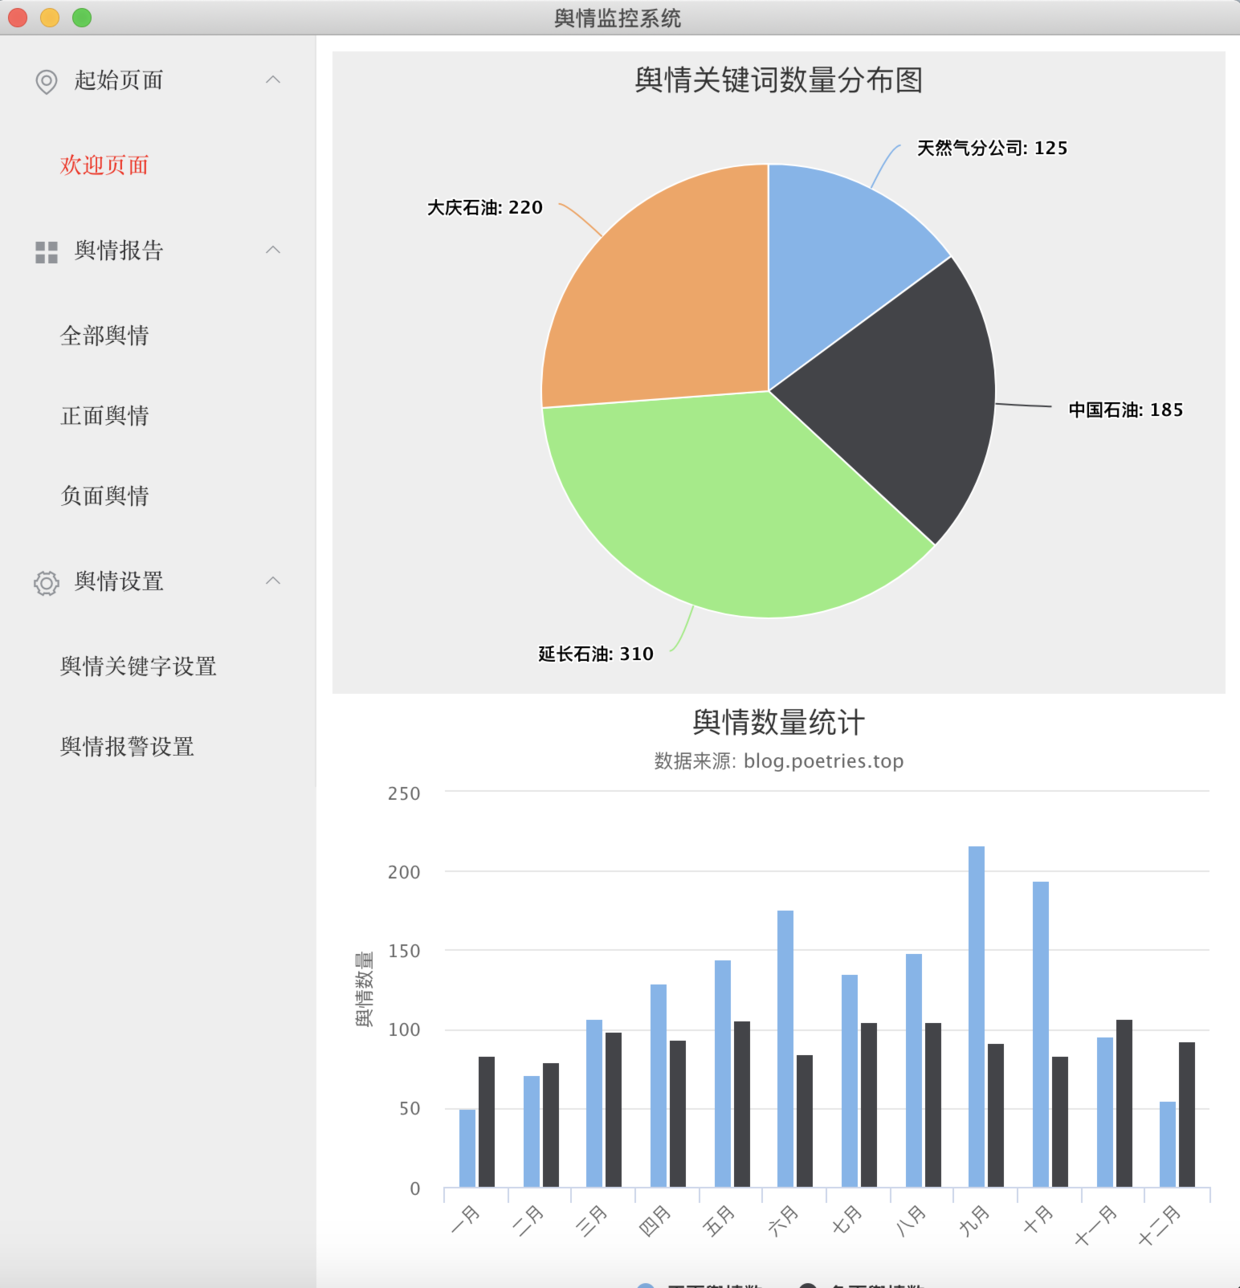Click the location pin icon beside 起始页面
The height and width of the screenshot is (1288, 1240).
pyautogui.click(x=46, y=81)
